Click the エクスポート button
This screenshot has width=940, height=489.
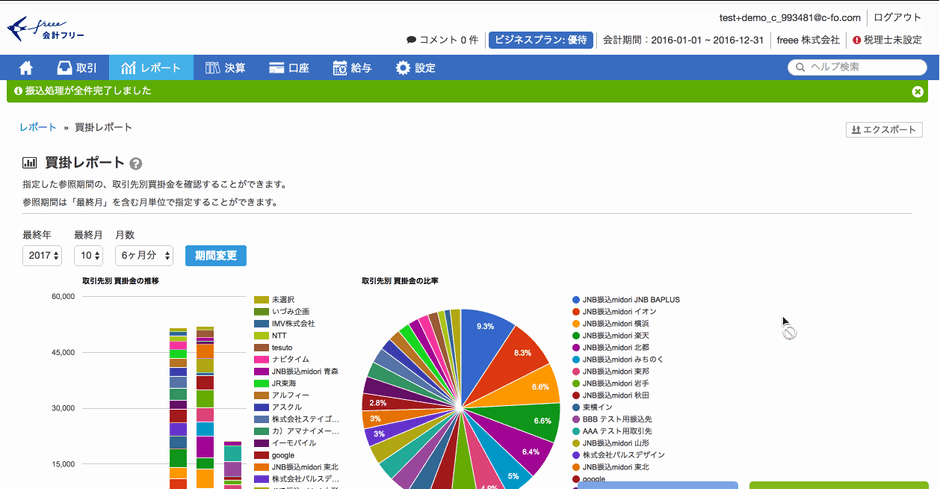tap(883, 130)
